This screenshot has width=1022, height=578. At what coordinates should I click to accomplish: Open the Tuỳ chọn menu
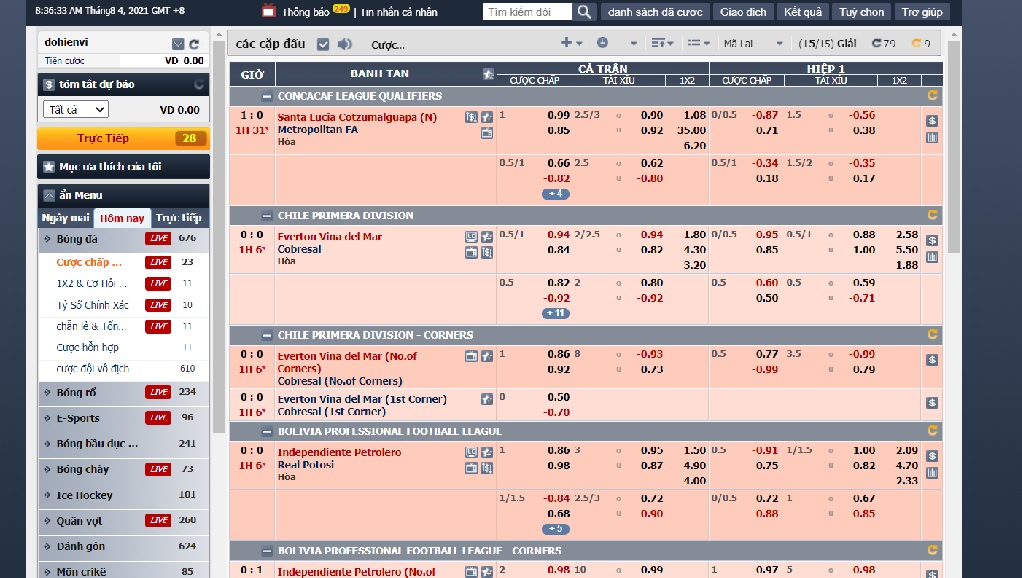tap(862, 12)
